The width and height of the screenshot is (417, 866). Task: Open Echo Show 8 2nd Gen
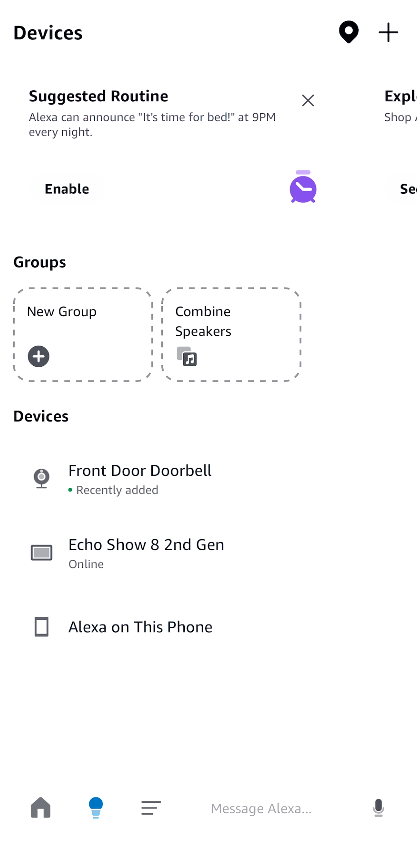tap(208, 553)
